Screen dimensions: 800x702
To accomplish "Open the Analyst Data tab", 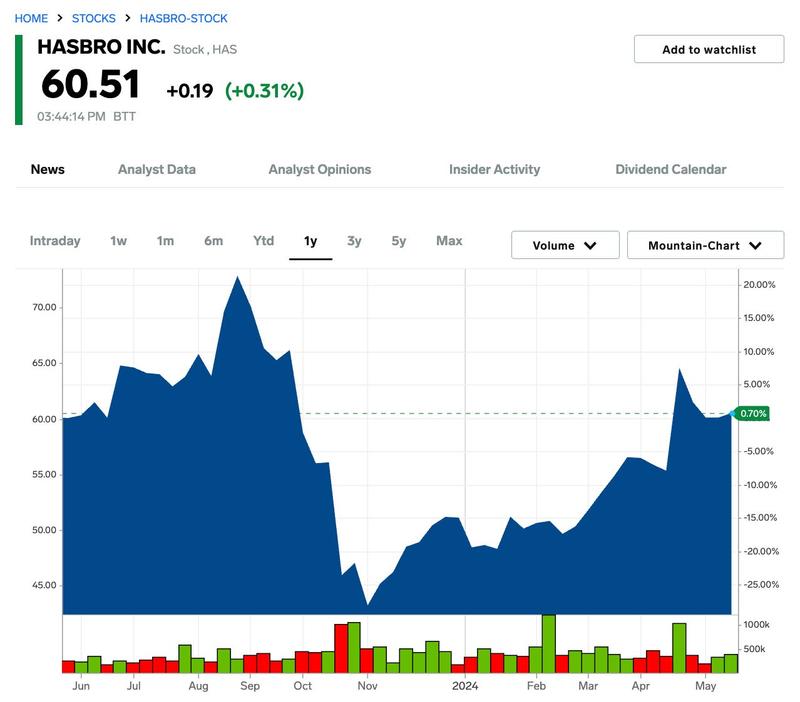I will [x=157, y=169].
